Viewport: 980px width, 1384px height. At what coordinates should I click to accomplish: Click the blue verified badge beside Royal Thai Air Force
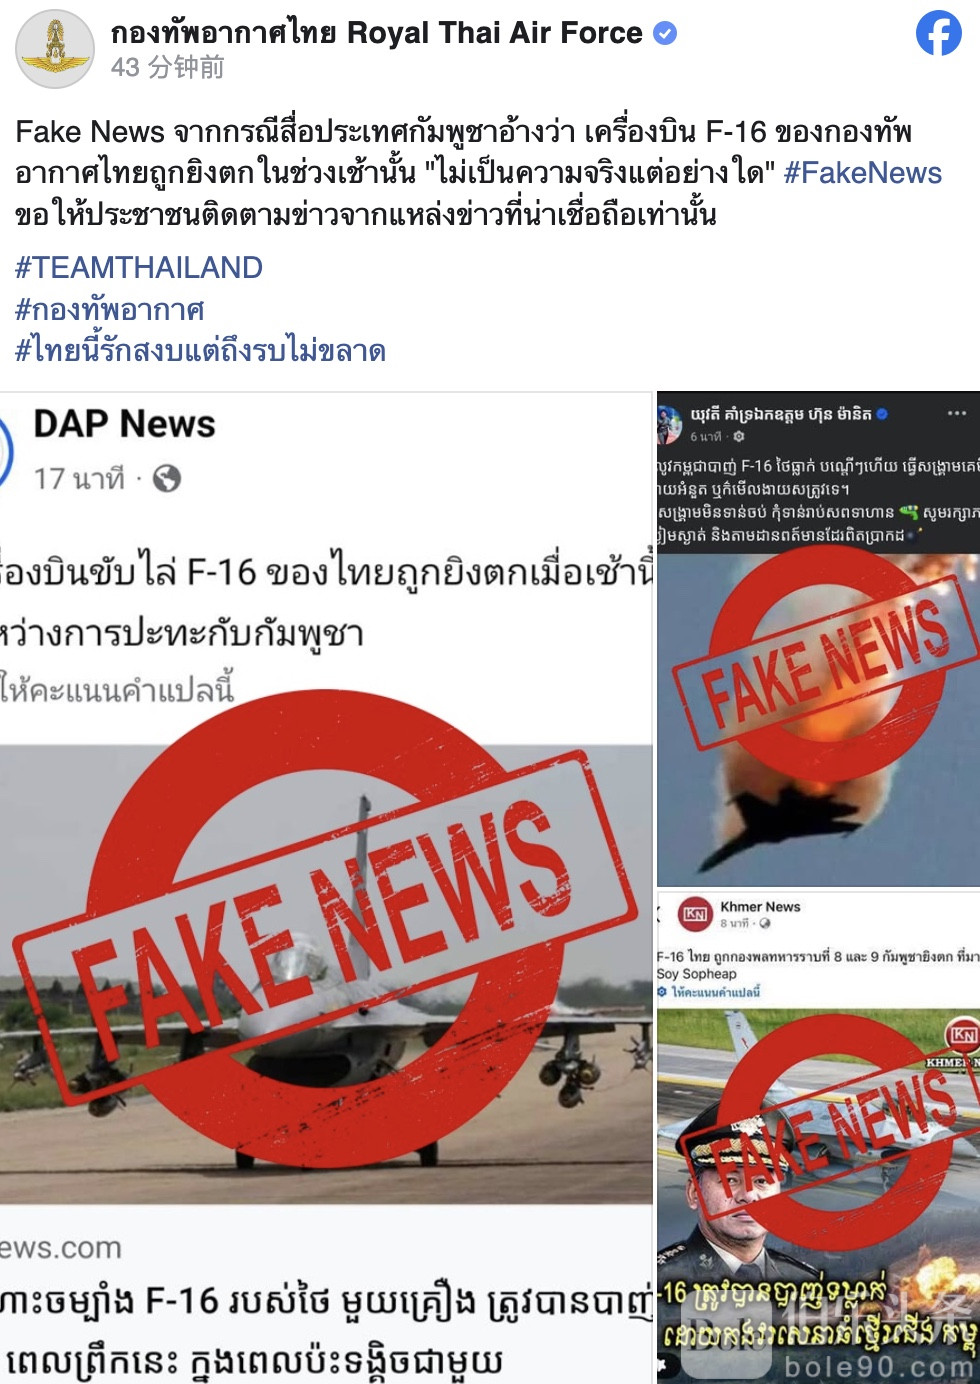click(x=665, y=33)
